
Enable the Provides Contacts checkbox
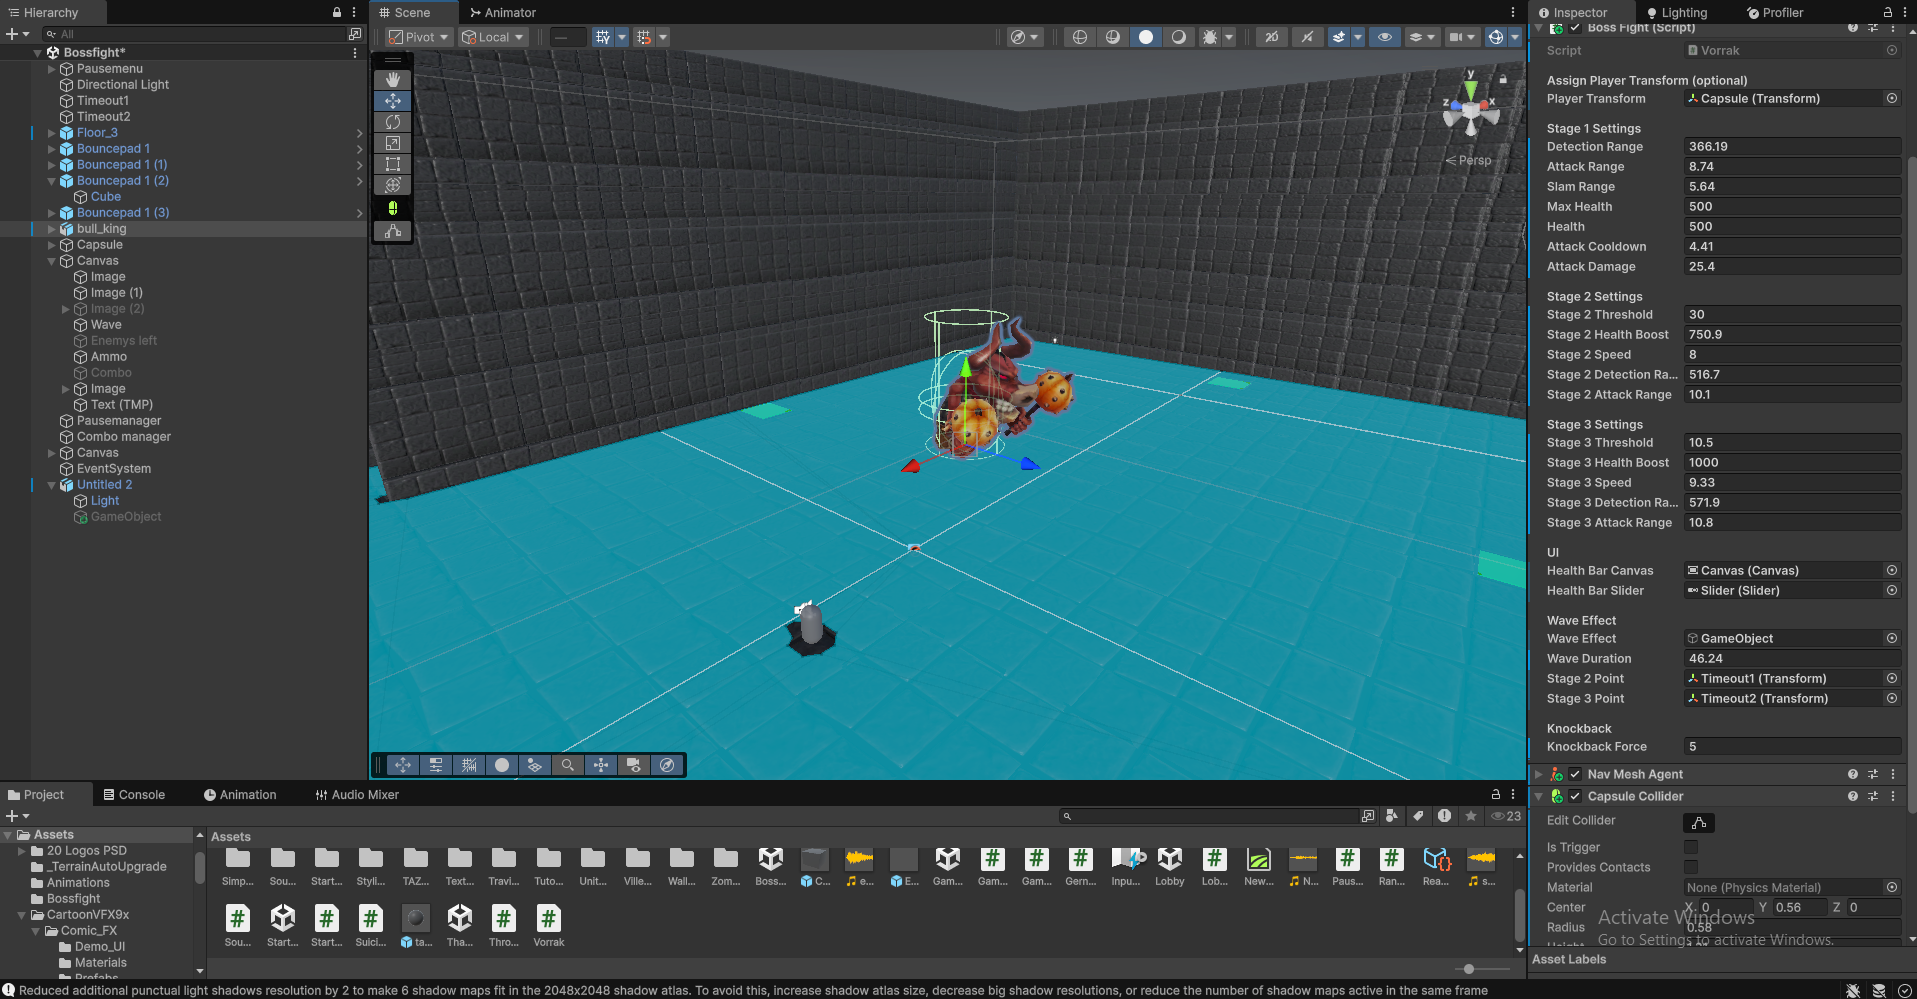point(1691,867)
